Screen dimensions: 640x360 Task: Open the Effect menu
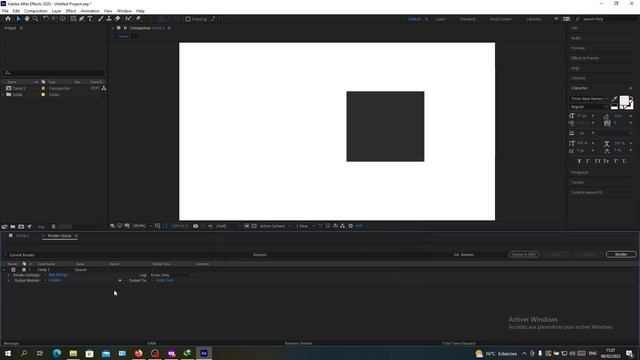click(71, 11)
